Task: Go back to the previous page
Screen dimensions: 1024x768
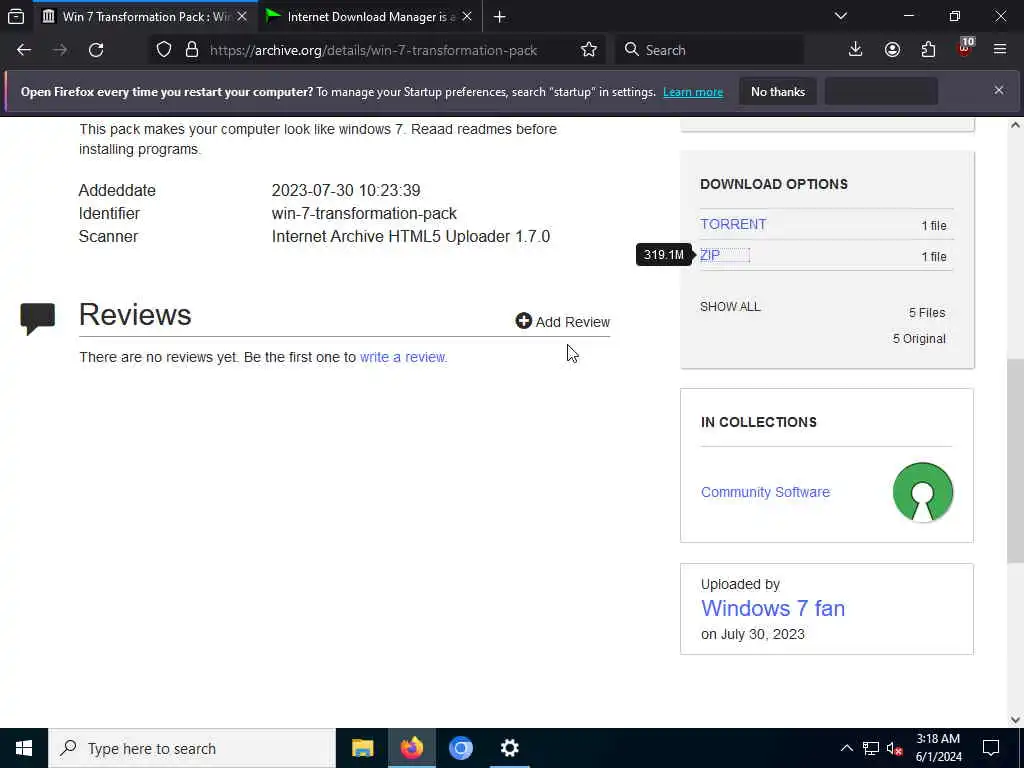Action: click(x=24, y=50)
